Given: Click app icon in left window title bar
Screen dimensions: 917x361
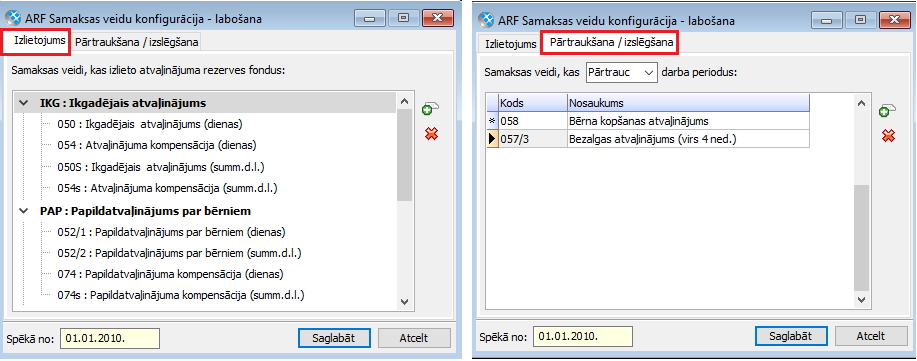Looking at the screenshot, I should pyautogui.click(x=12, y=18).
